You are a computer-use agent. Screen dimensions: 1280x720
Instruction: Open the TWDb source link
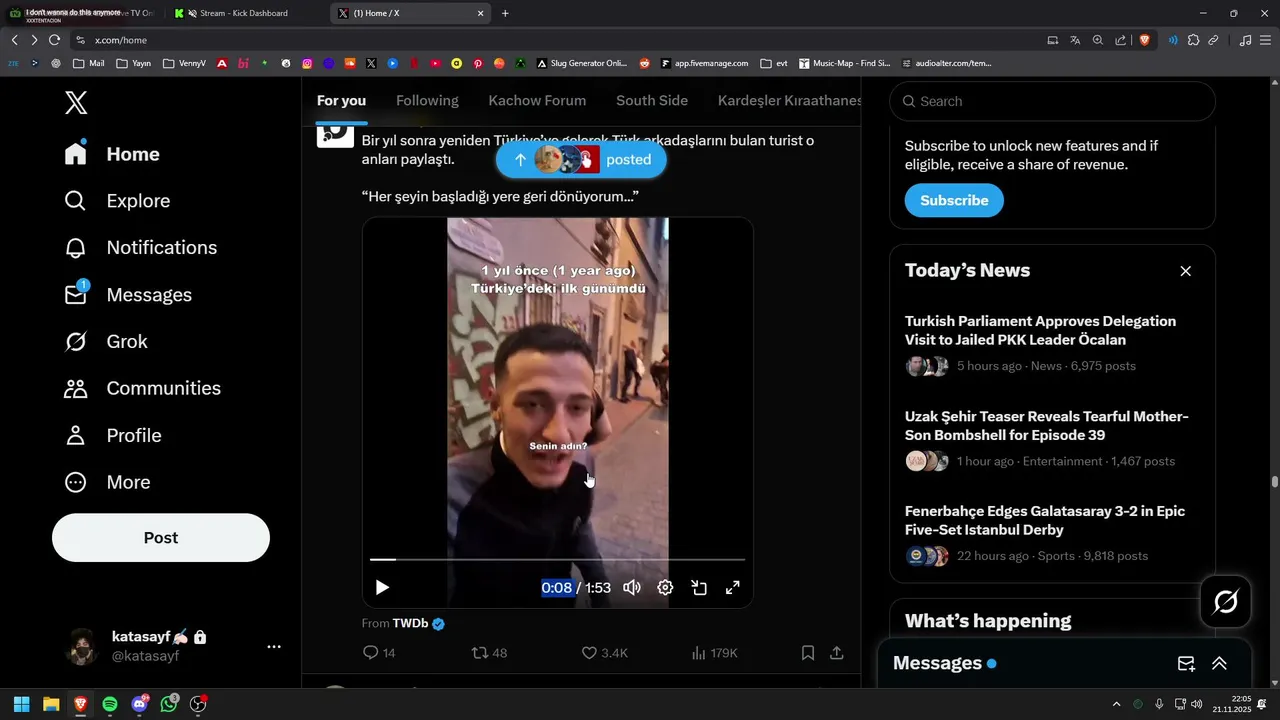[410, 624]
